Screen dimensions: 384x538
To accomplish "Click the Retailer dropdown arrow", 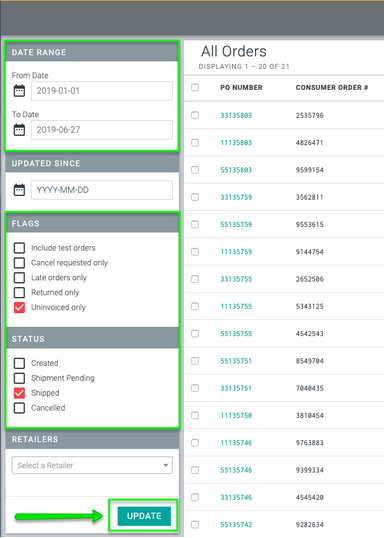I will point(166,466).
